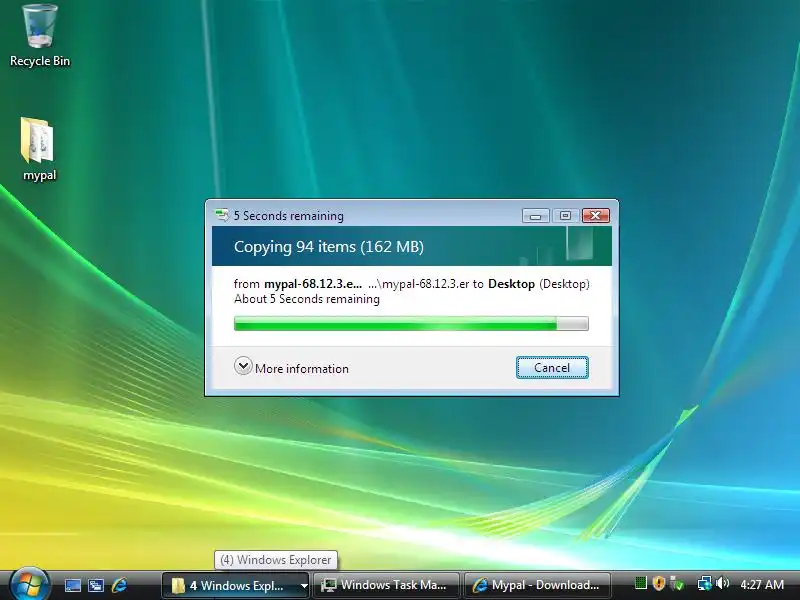Maximize the copy progress dialog
Screen dimensions: 800x600
(x=565, y=215)
